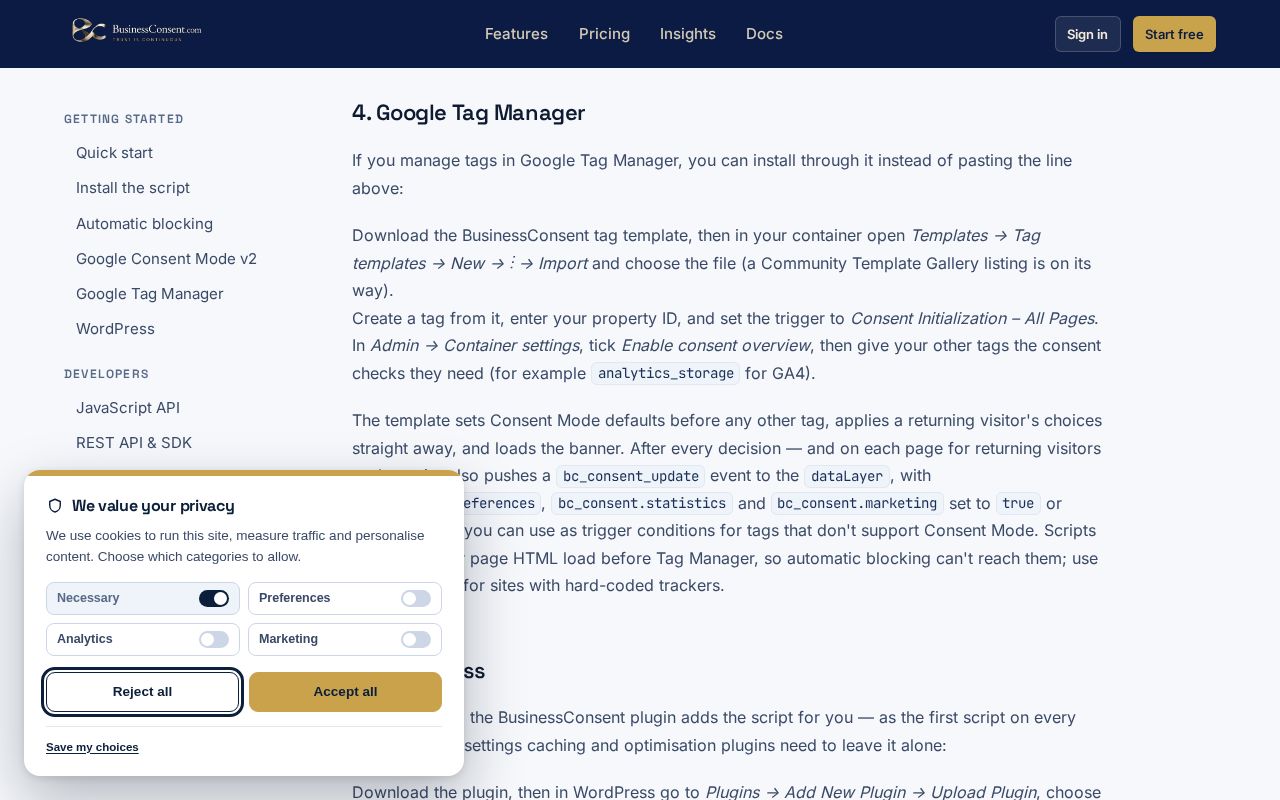This screenshot has height=800, width=1280.
Task: Click the 4. Google Tag Manager heading
Action: point(468,113)
